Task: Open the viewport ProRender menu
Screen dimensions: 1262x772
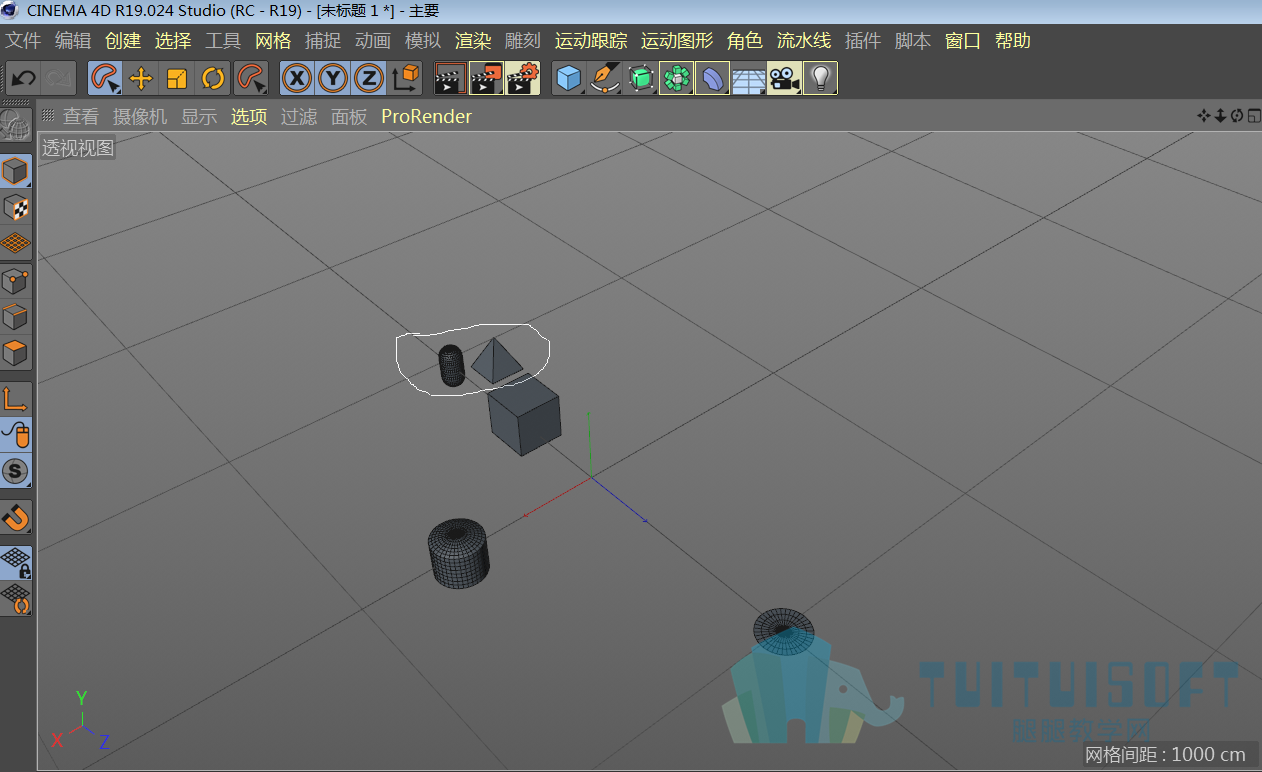Action: tap(426, 117)
